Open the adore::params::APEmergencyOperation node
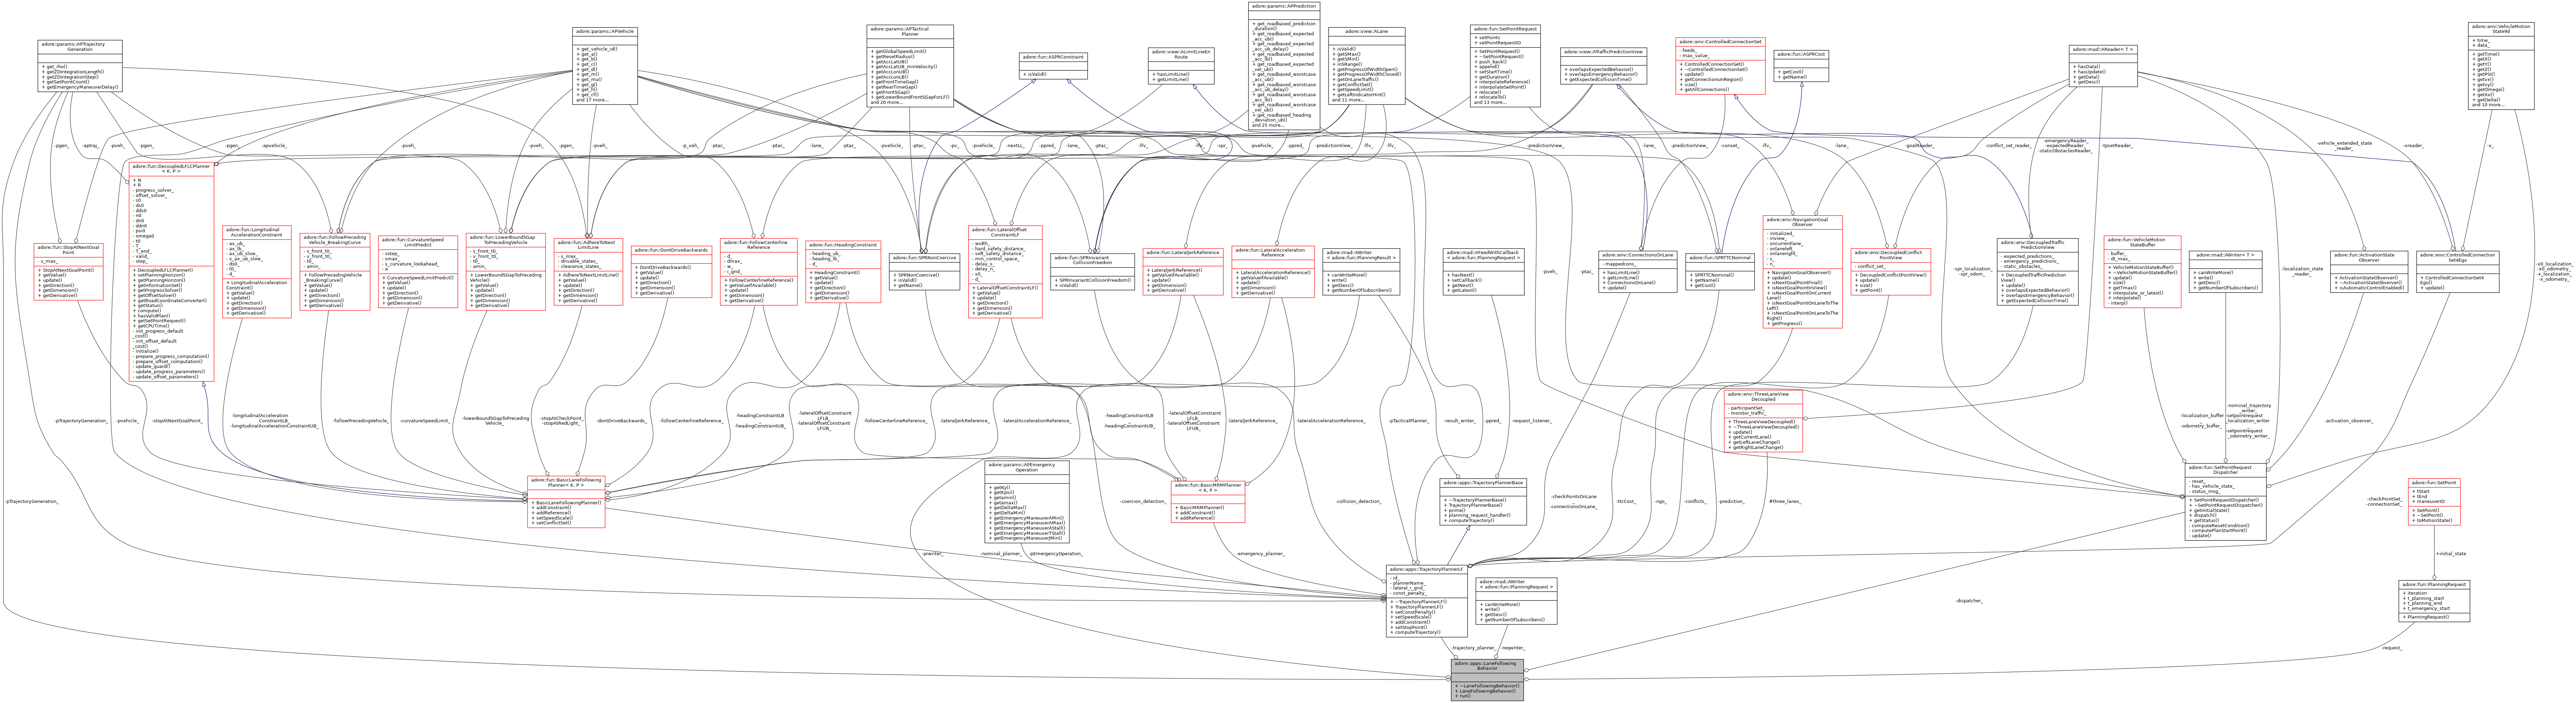 click(x=1027, y=502)
